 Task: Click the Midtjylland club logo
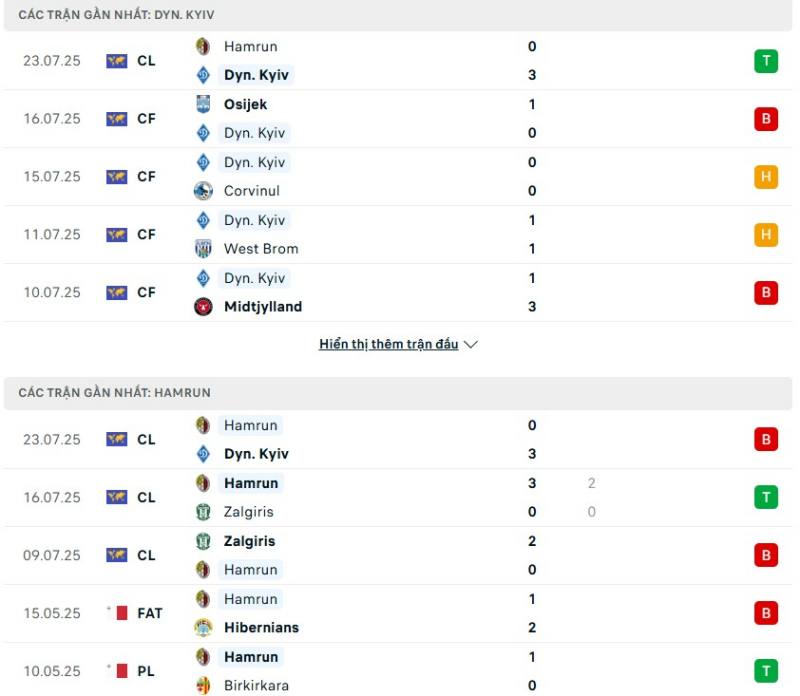point(203,307)
